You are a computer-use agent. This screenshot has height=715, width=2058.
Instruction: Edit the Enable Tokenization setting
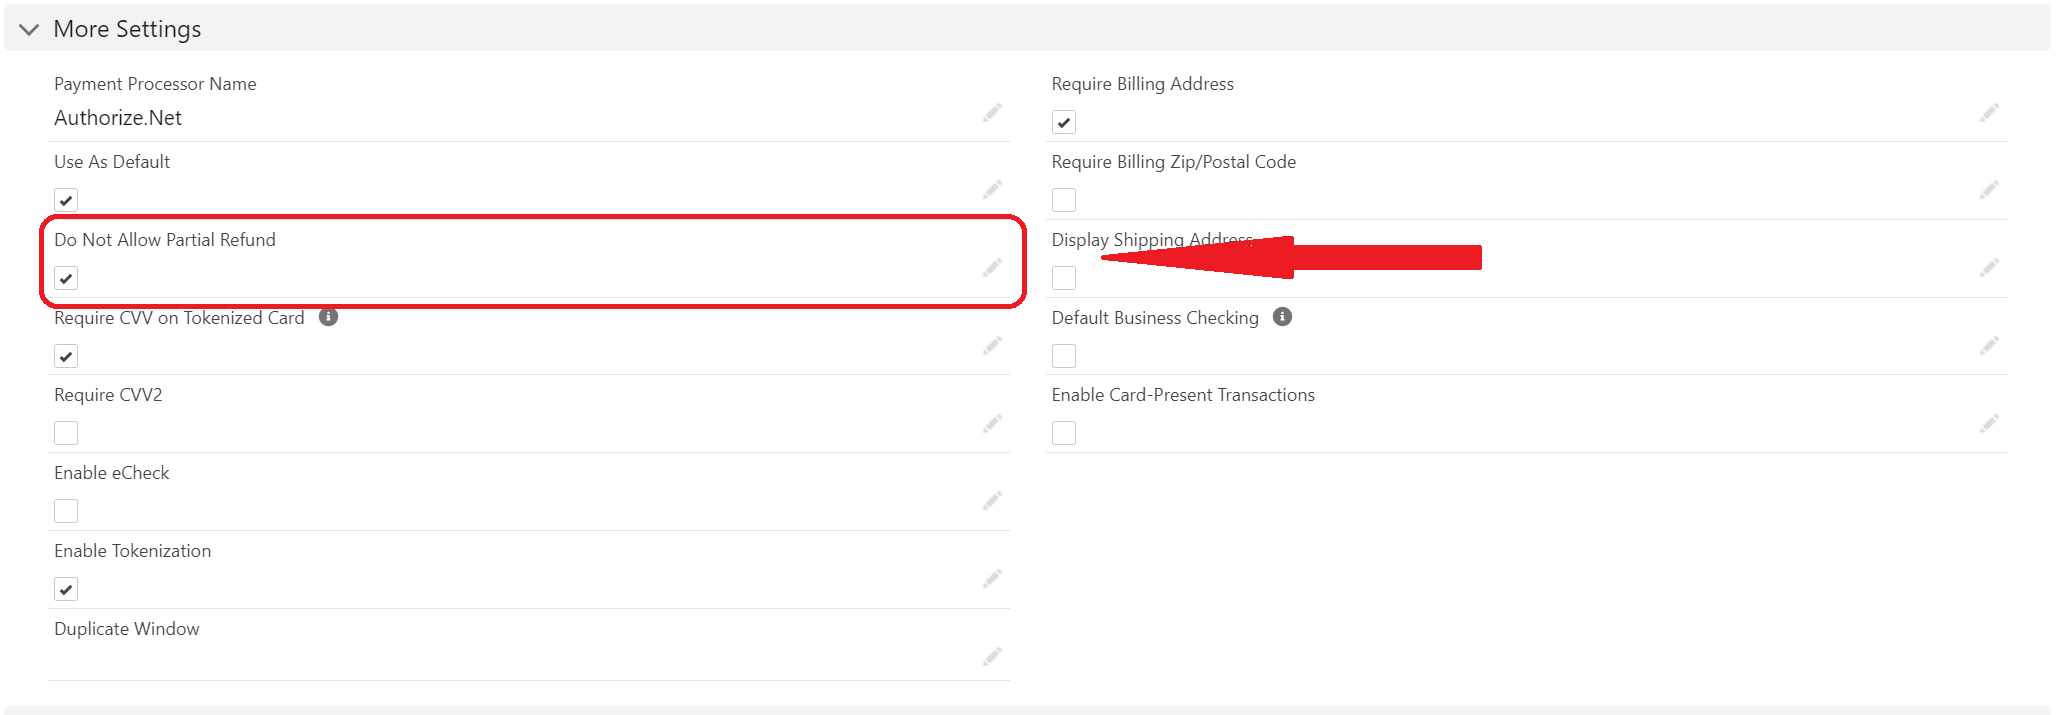pos(992,578)
